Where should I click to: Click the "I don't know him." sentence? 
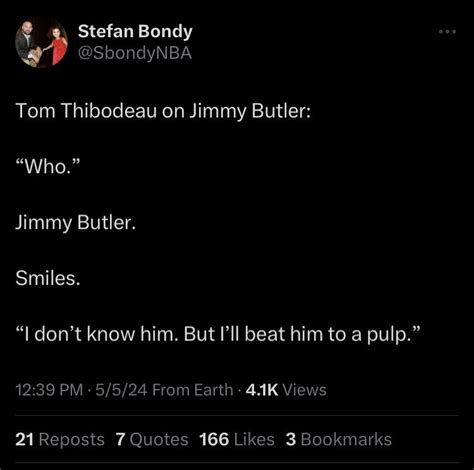(x=96, y=334)
